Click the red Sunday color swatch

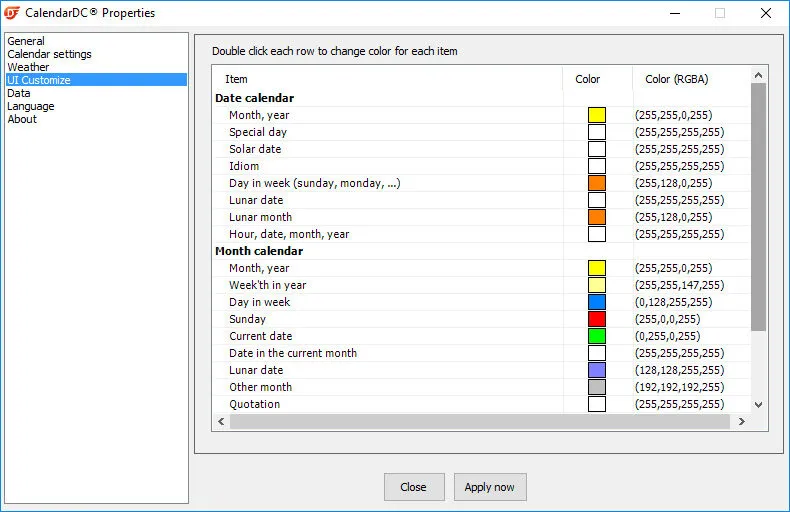coord(597,319)
